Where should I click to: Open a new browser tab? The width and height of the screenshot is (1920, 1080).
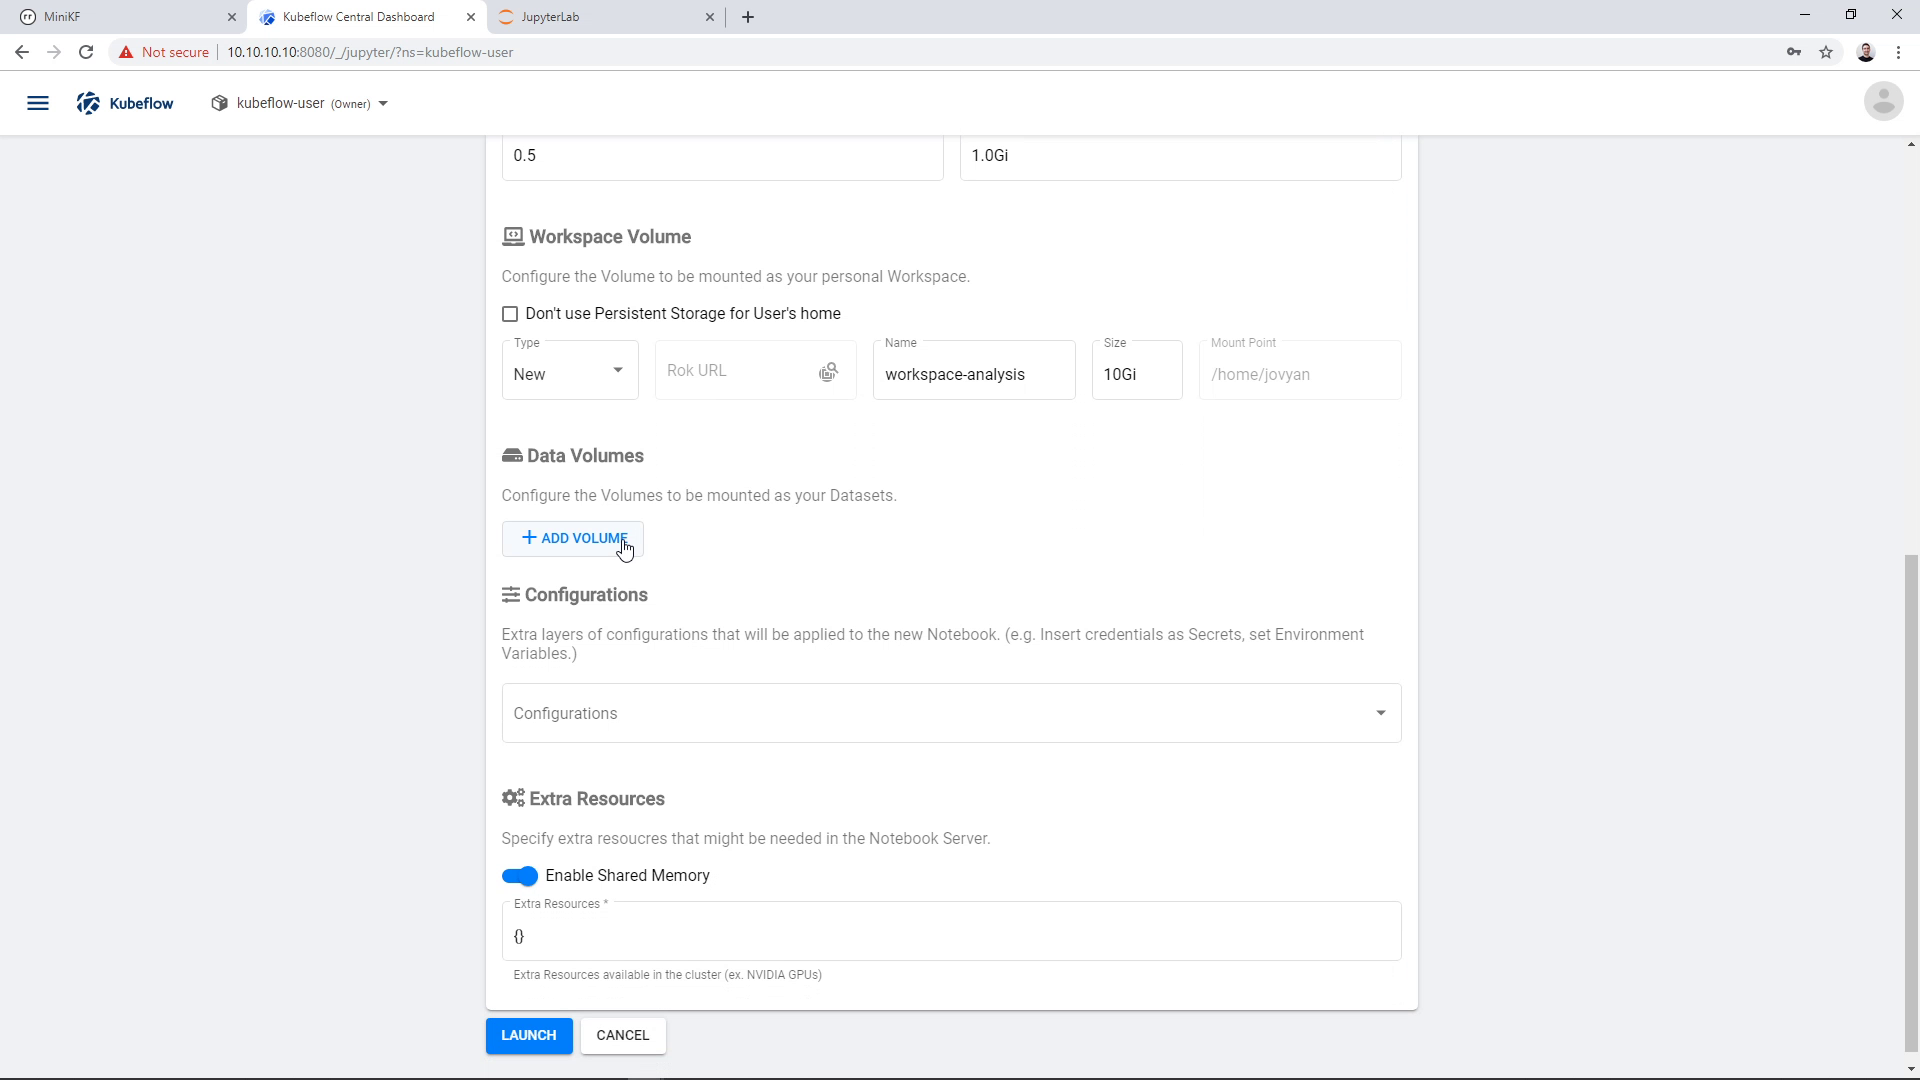click(748, 17)
